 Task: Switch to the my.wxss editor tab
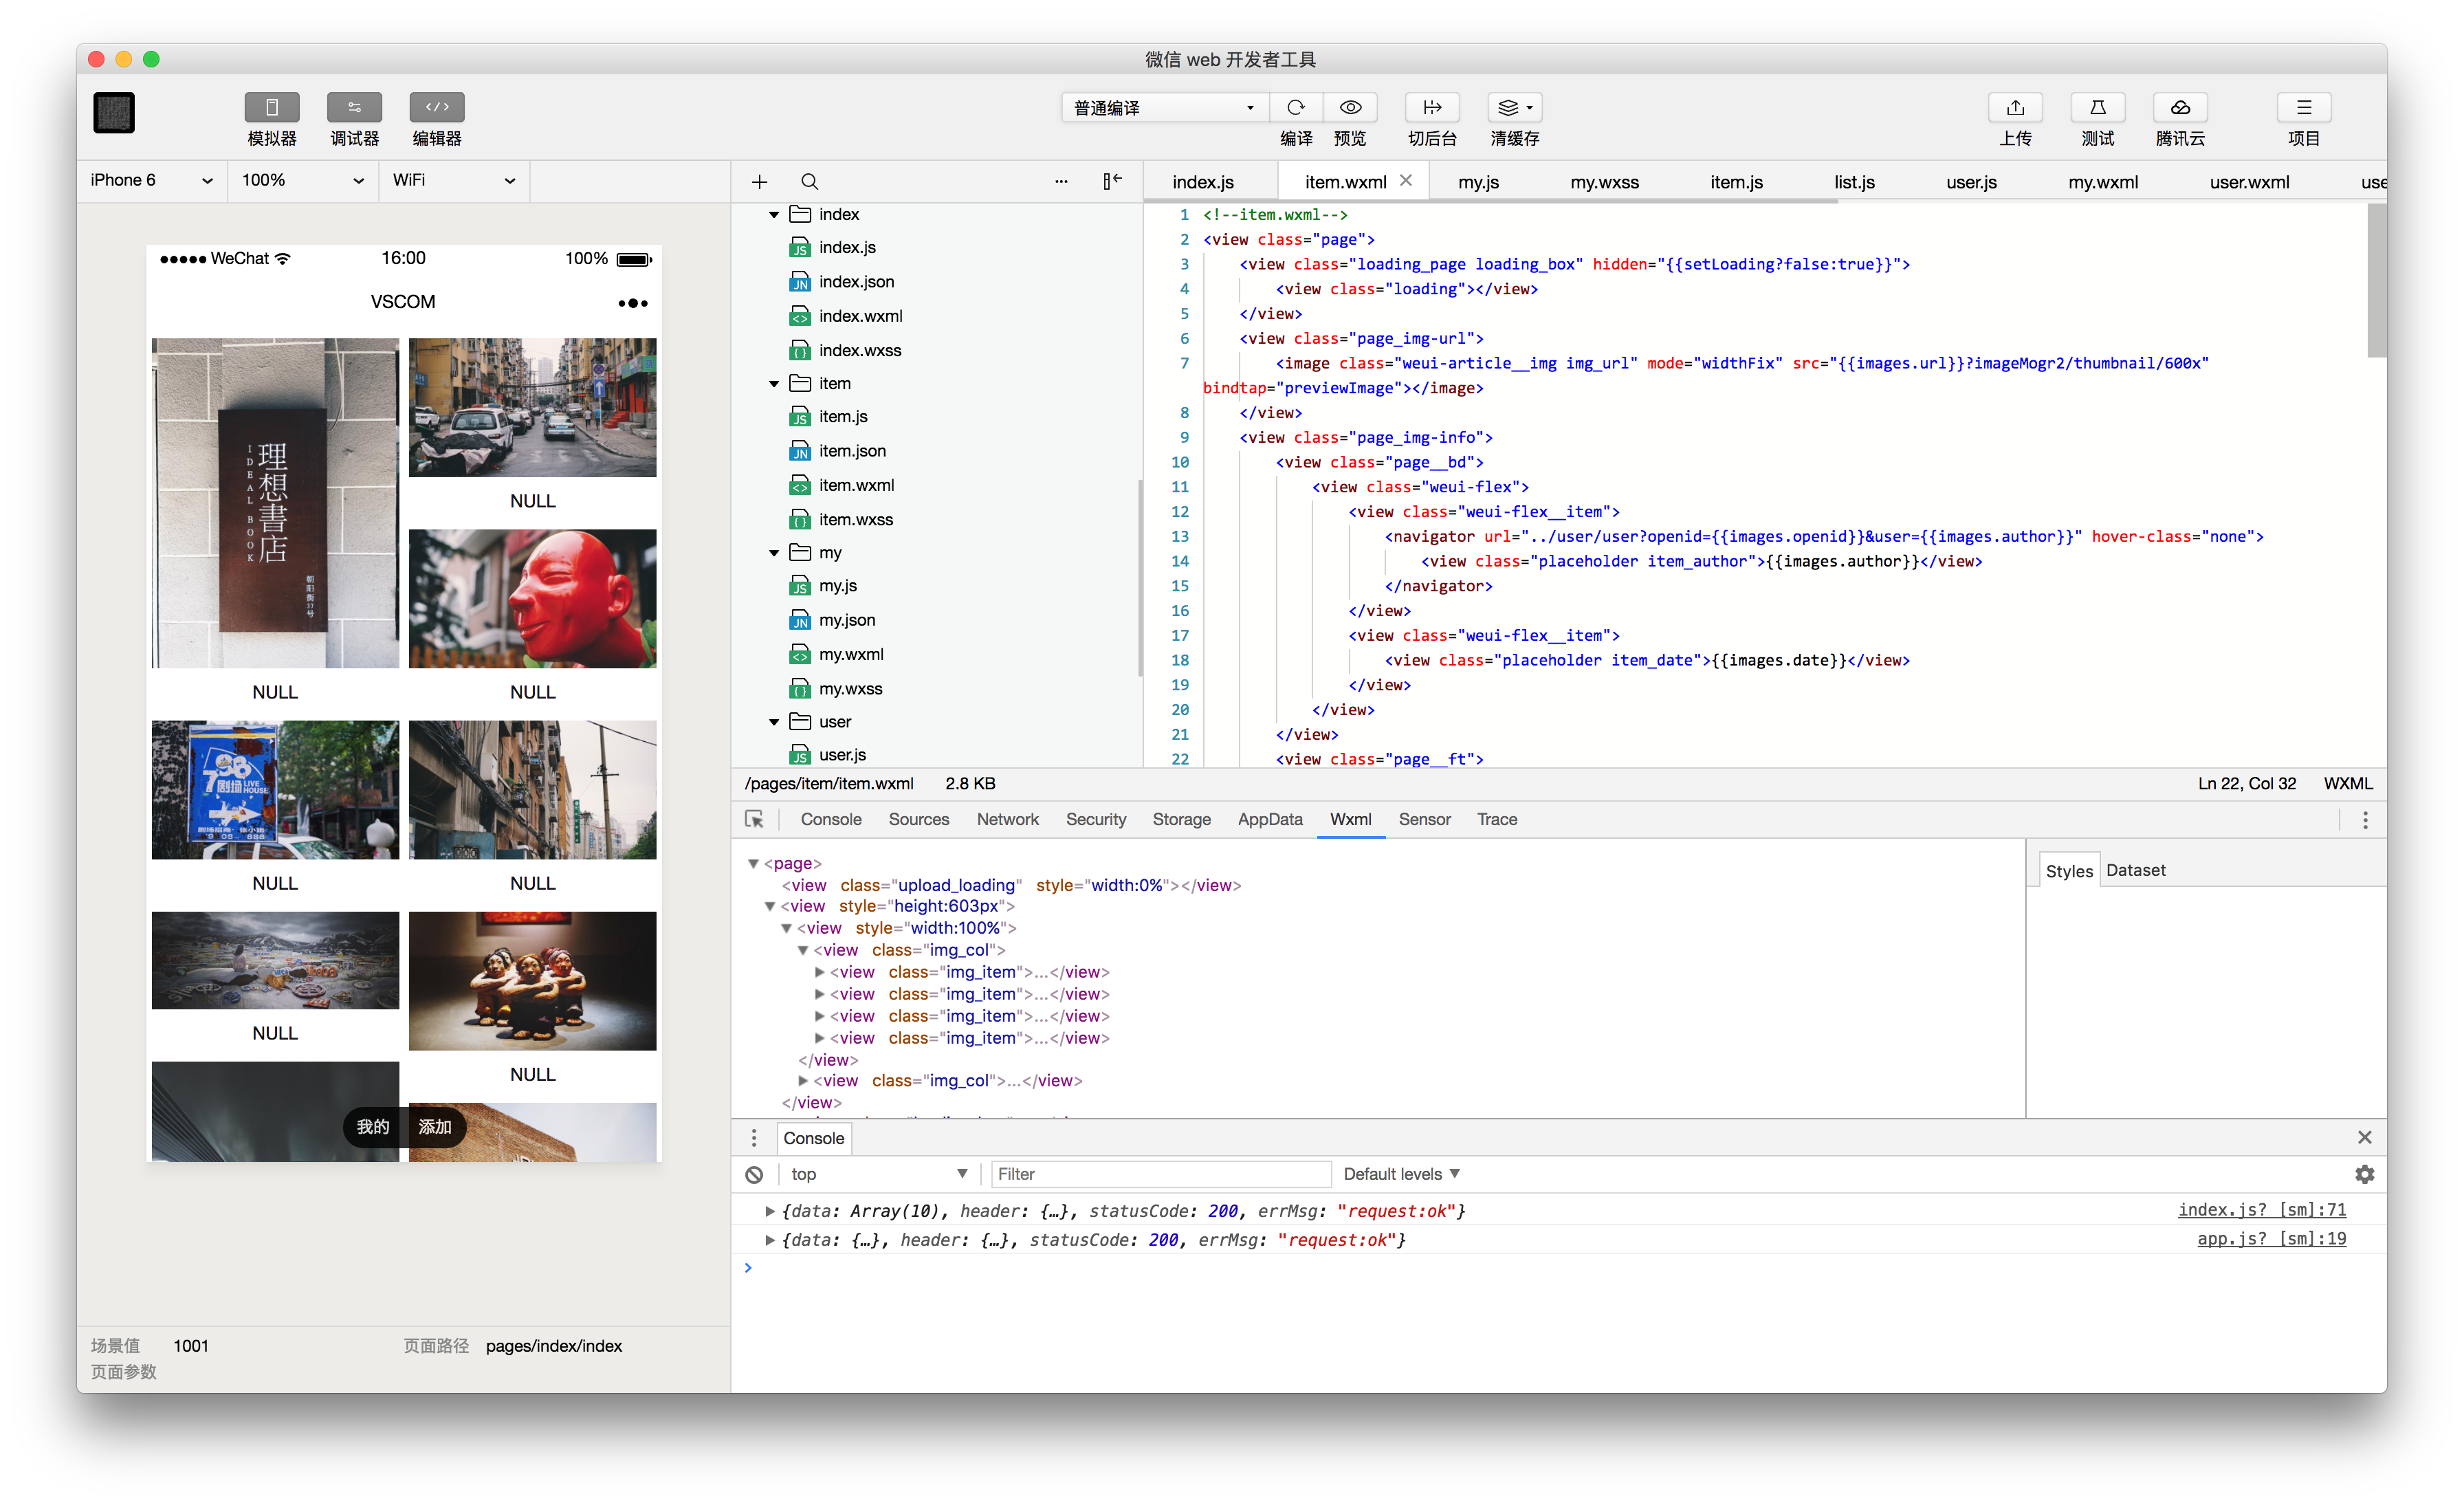(1604, 182)
